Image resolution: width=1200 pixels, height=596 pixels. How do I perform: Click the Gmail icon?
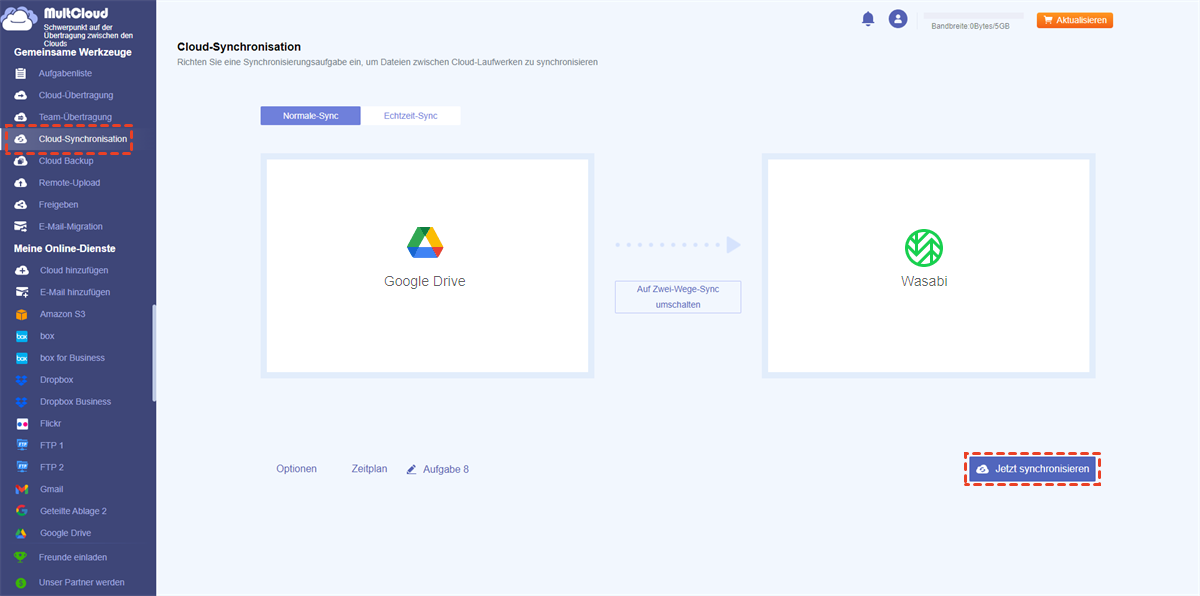(x=21, y=489)
